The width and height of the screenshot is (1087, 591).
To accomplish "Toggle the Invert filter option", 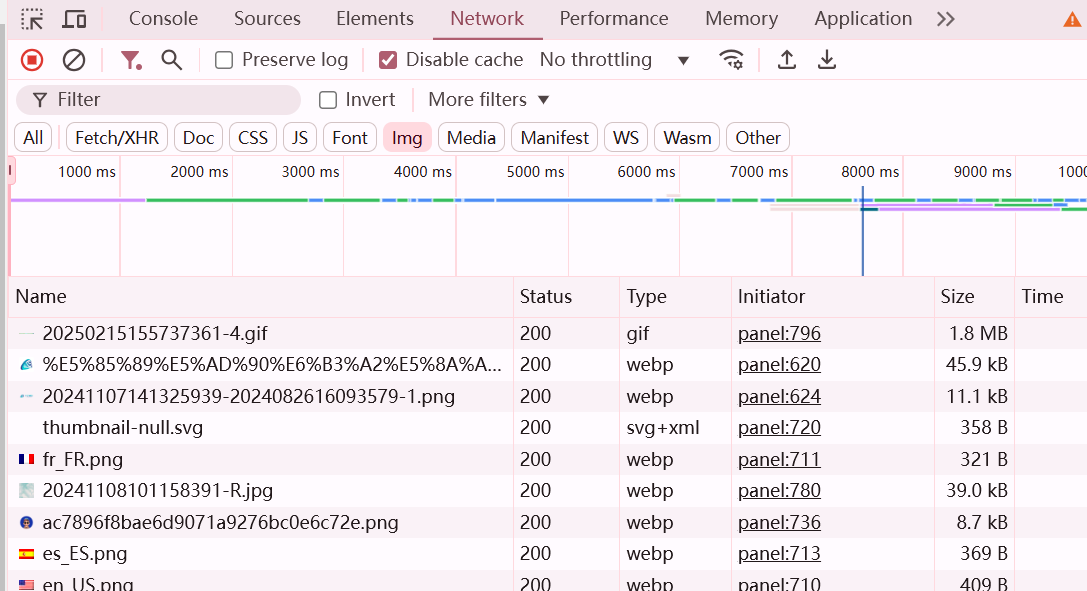I will (327, 99).
